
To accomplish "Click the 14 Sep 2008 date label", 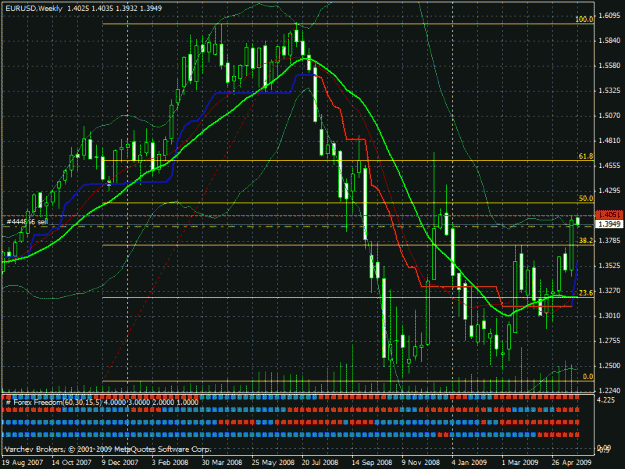I will pos(372,463).
